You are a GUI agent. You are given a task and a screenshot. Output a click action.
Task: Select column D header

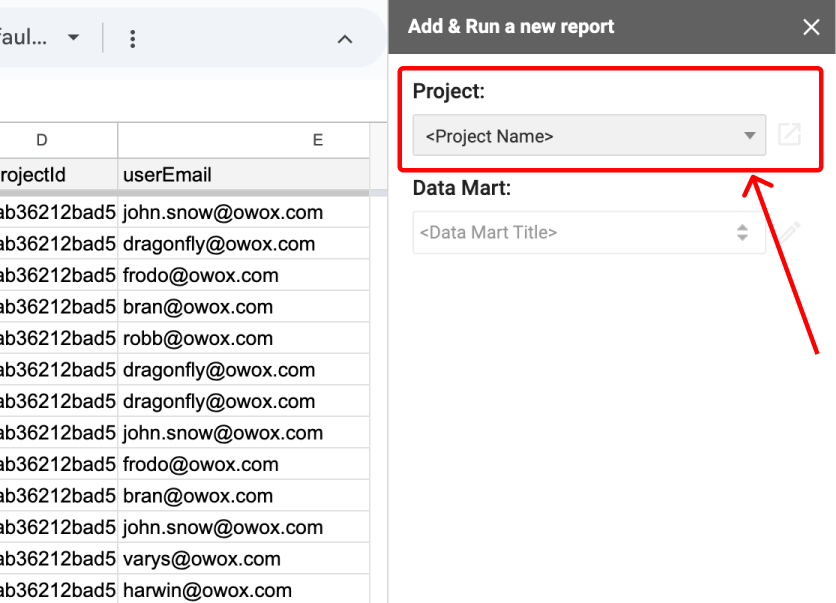coord(58,140)
